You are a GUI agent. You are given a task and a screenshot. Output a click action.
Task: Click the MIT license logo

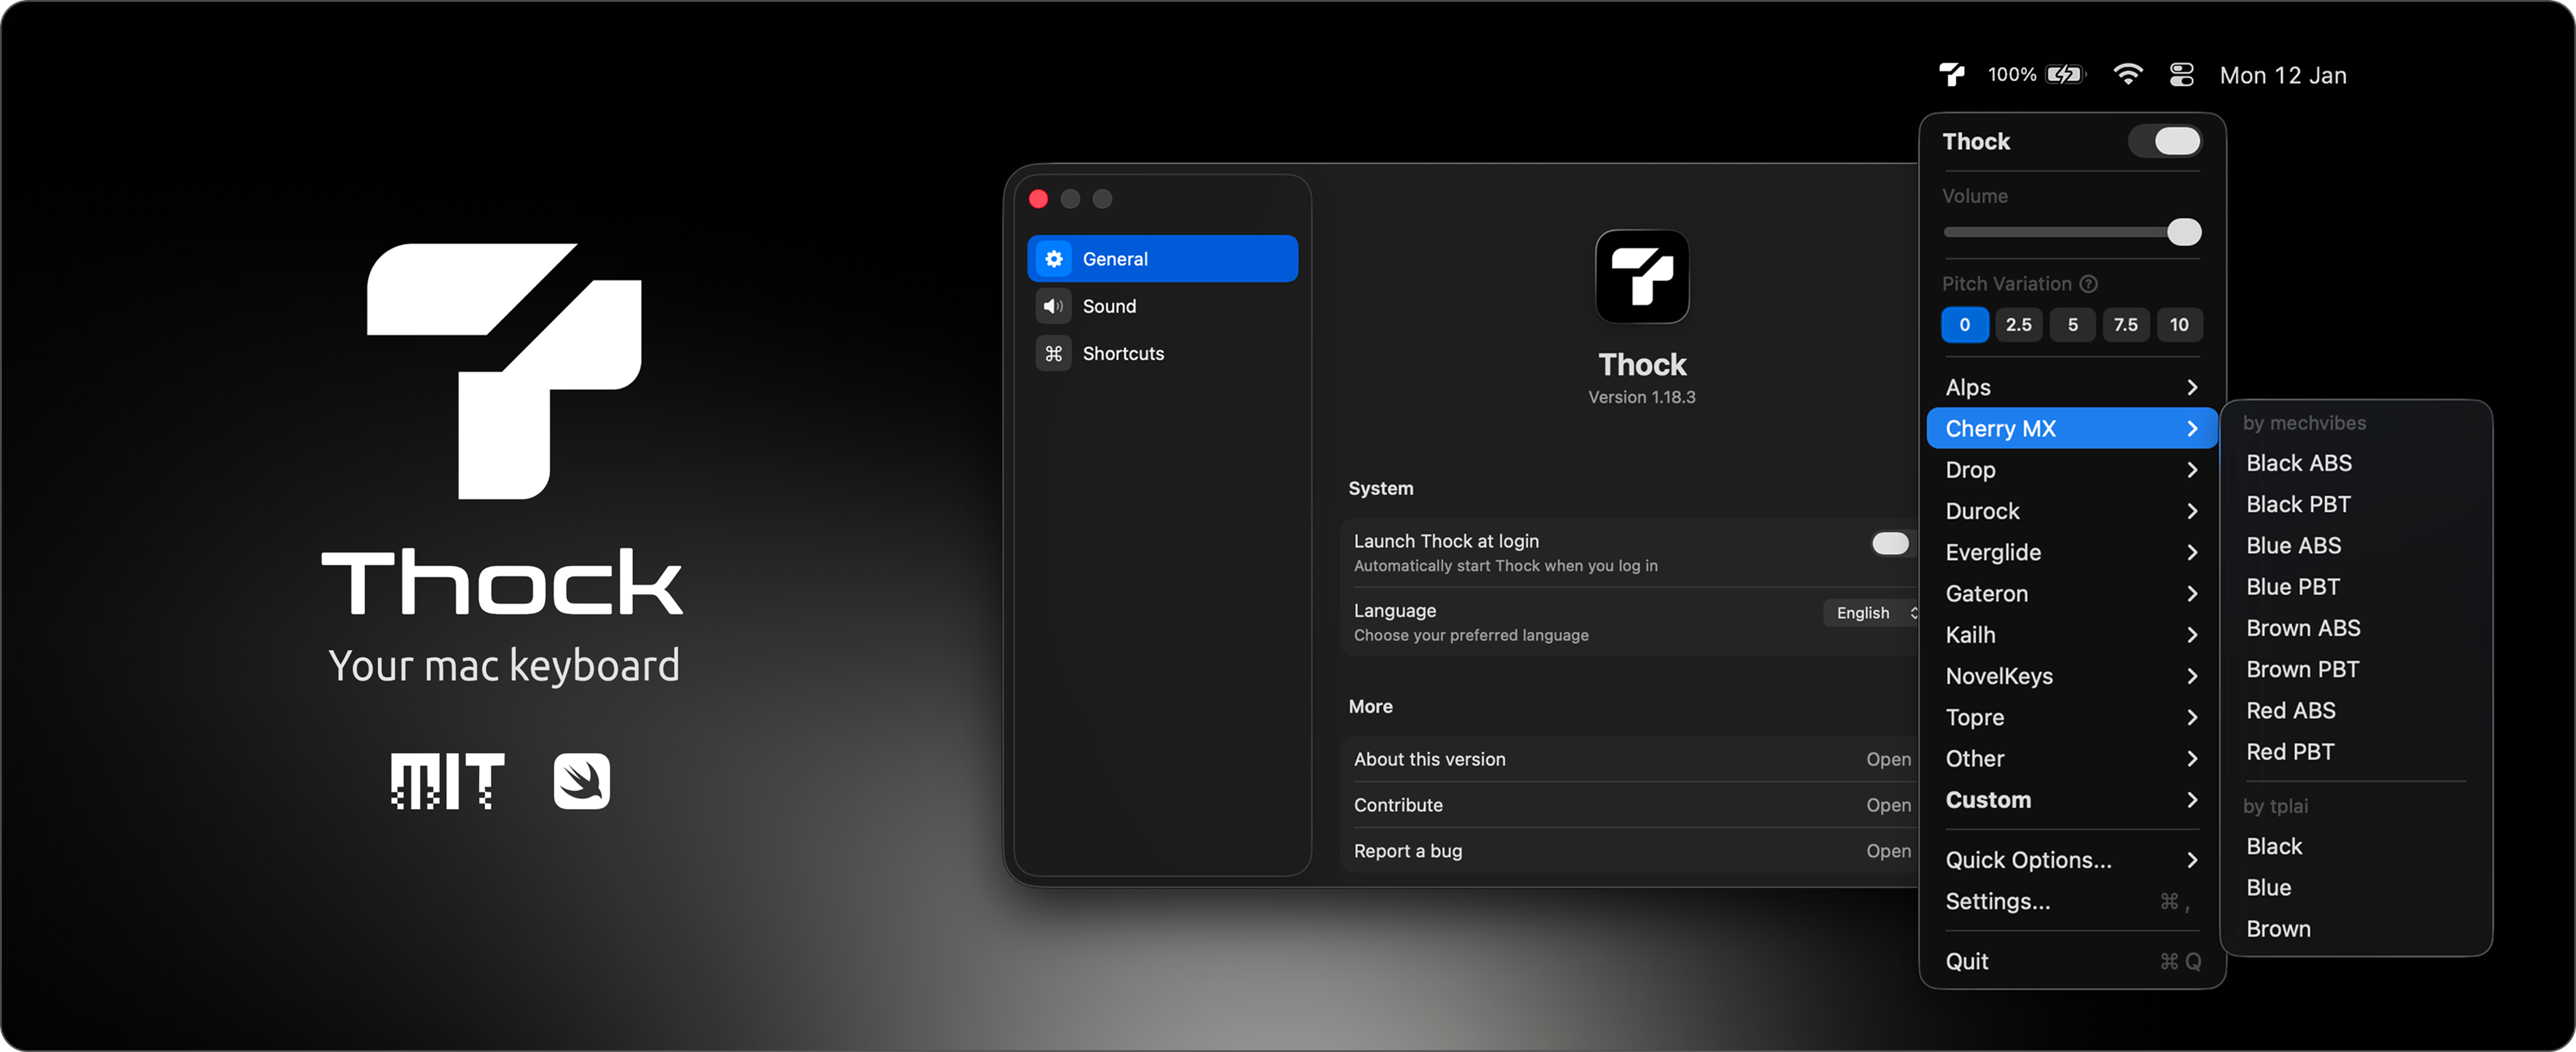pyautogui.click(x=447, y=781)
